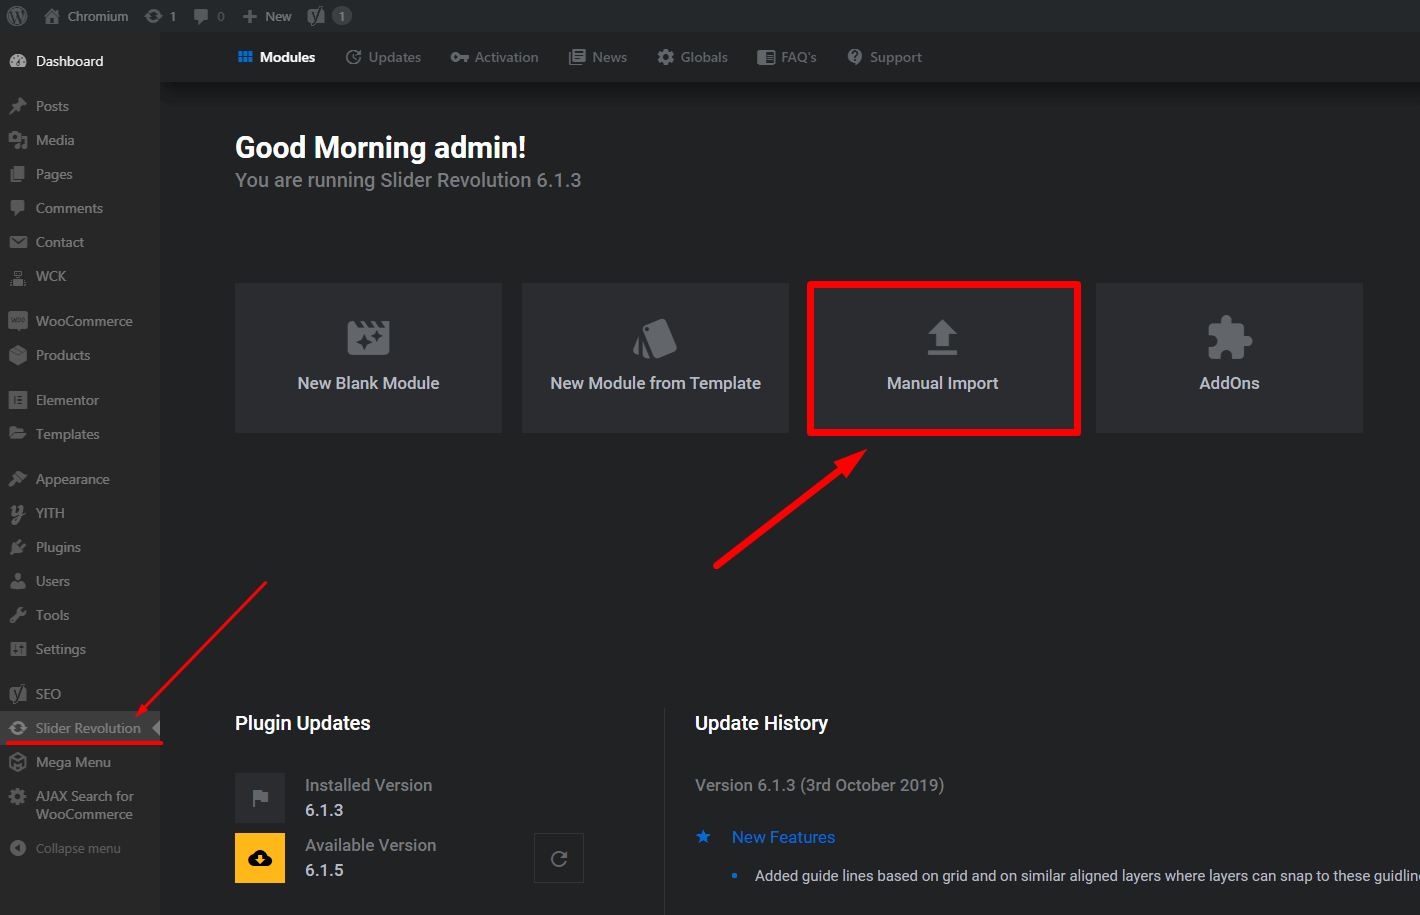Screen dimensions: 1420x915
Task: Click the 'Good Morning admin!' heading
Action: point(380,148)
